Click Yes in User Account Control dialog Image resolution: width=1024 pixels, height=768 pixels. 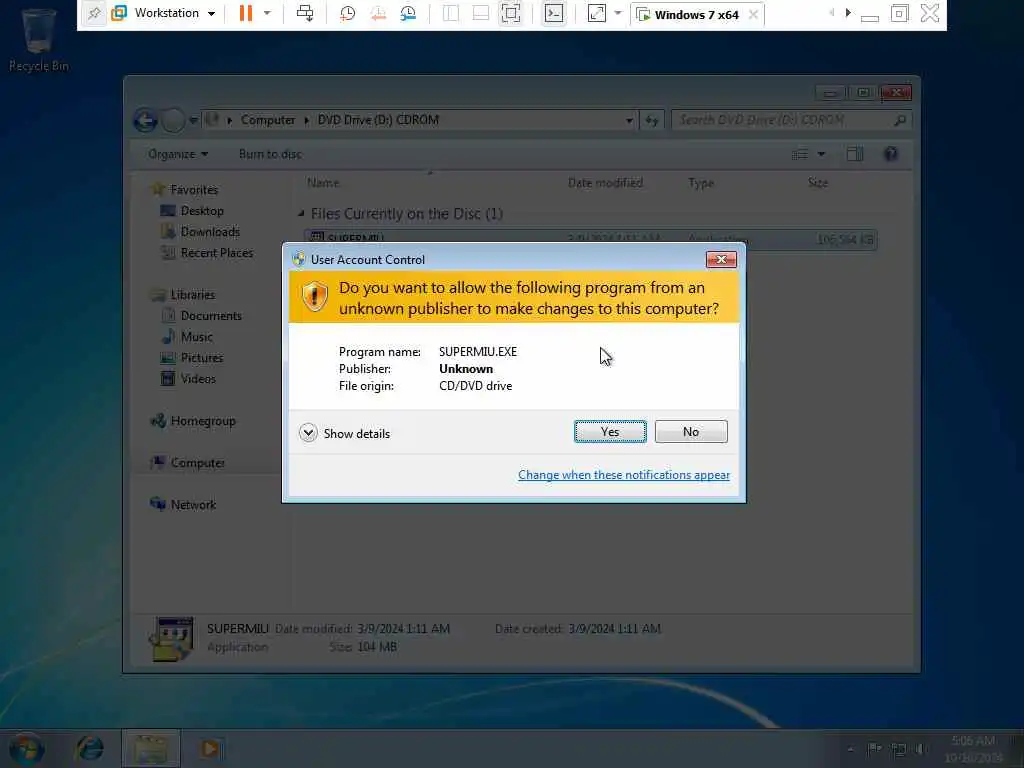610,432
